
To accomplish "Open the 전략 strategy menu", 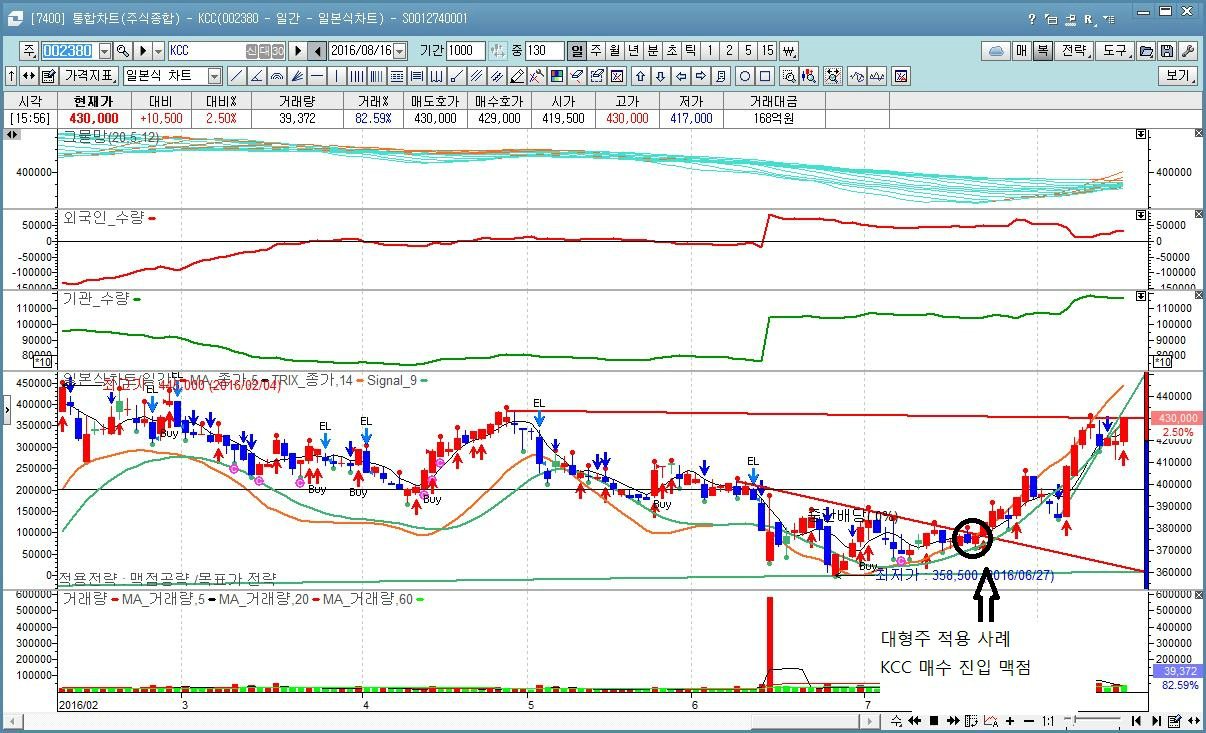I will tap(1075, 51).
